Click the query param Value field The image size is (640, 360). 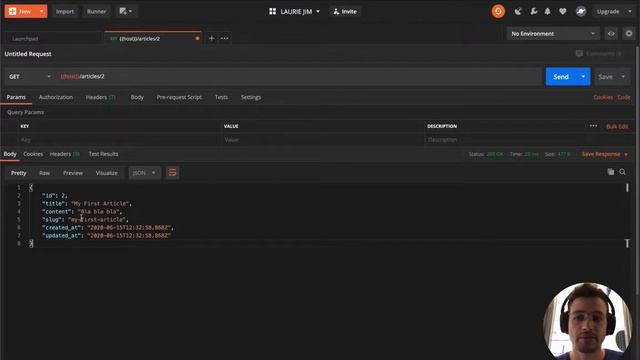pyautogui.click(x=322, y=140)
